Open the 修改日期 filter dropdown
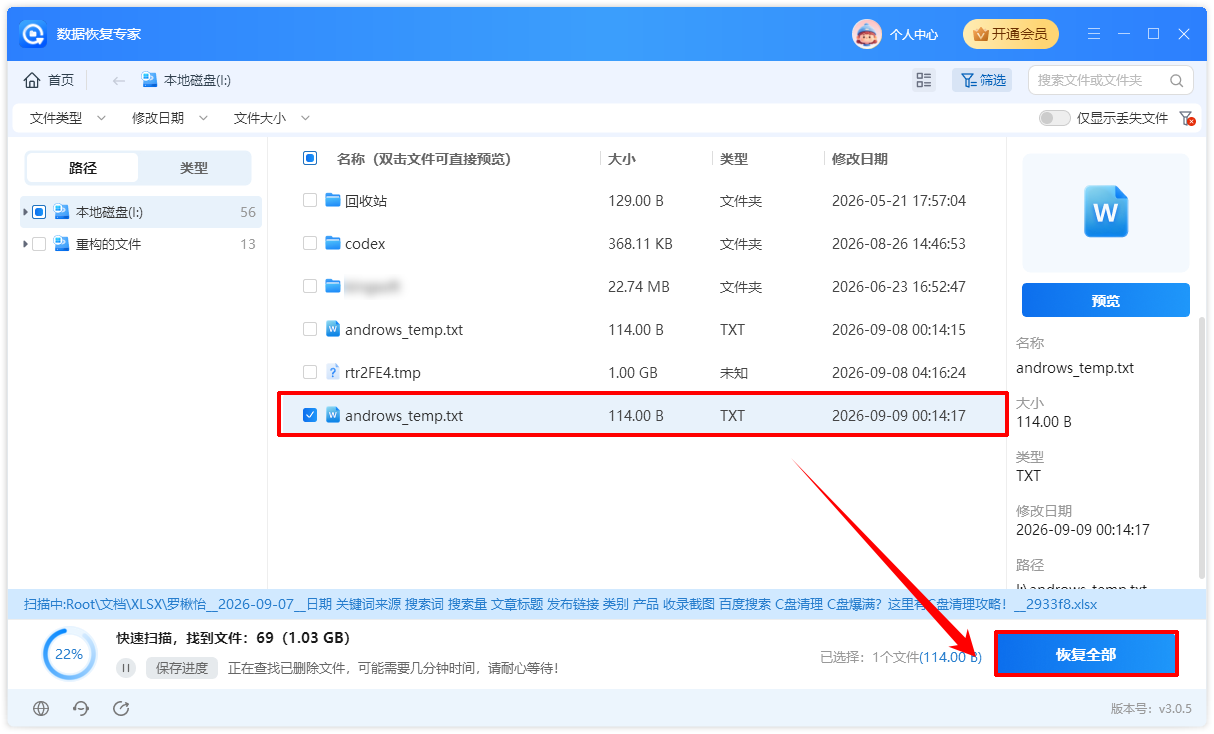Screen dimensions: 1214x734 [x=170, y=118]
